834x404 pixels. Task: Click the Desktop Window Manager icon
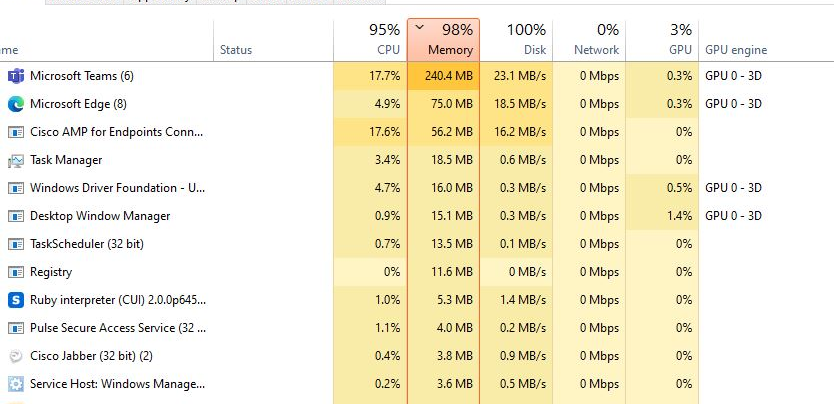coord(16,216)
